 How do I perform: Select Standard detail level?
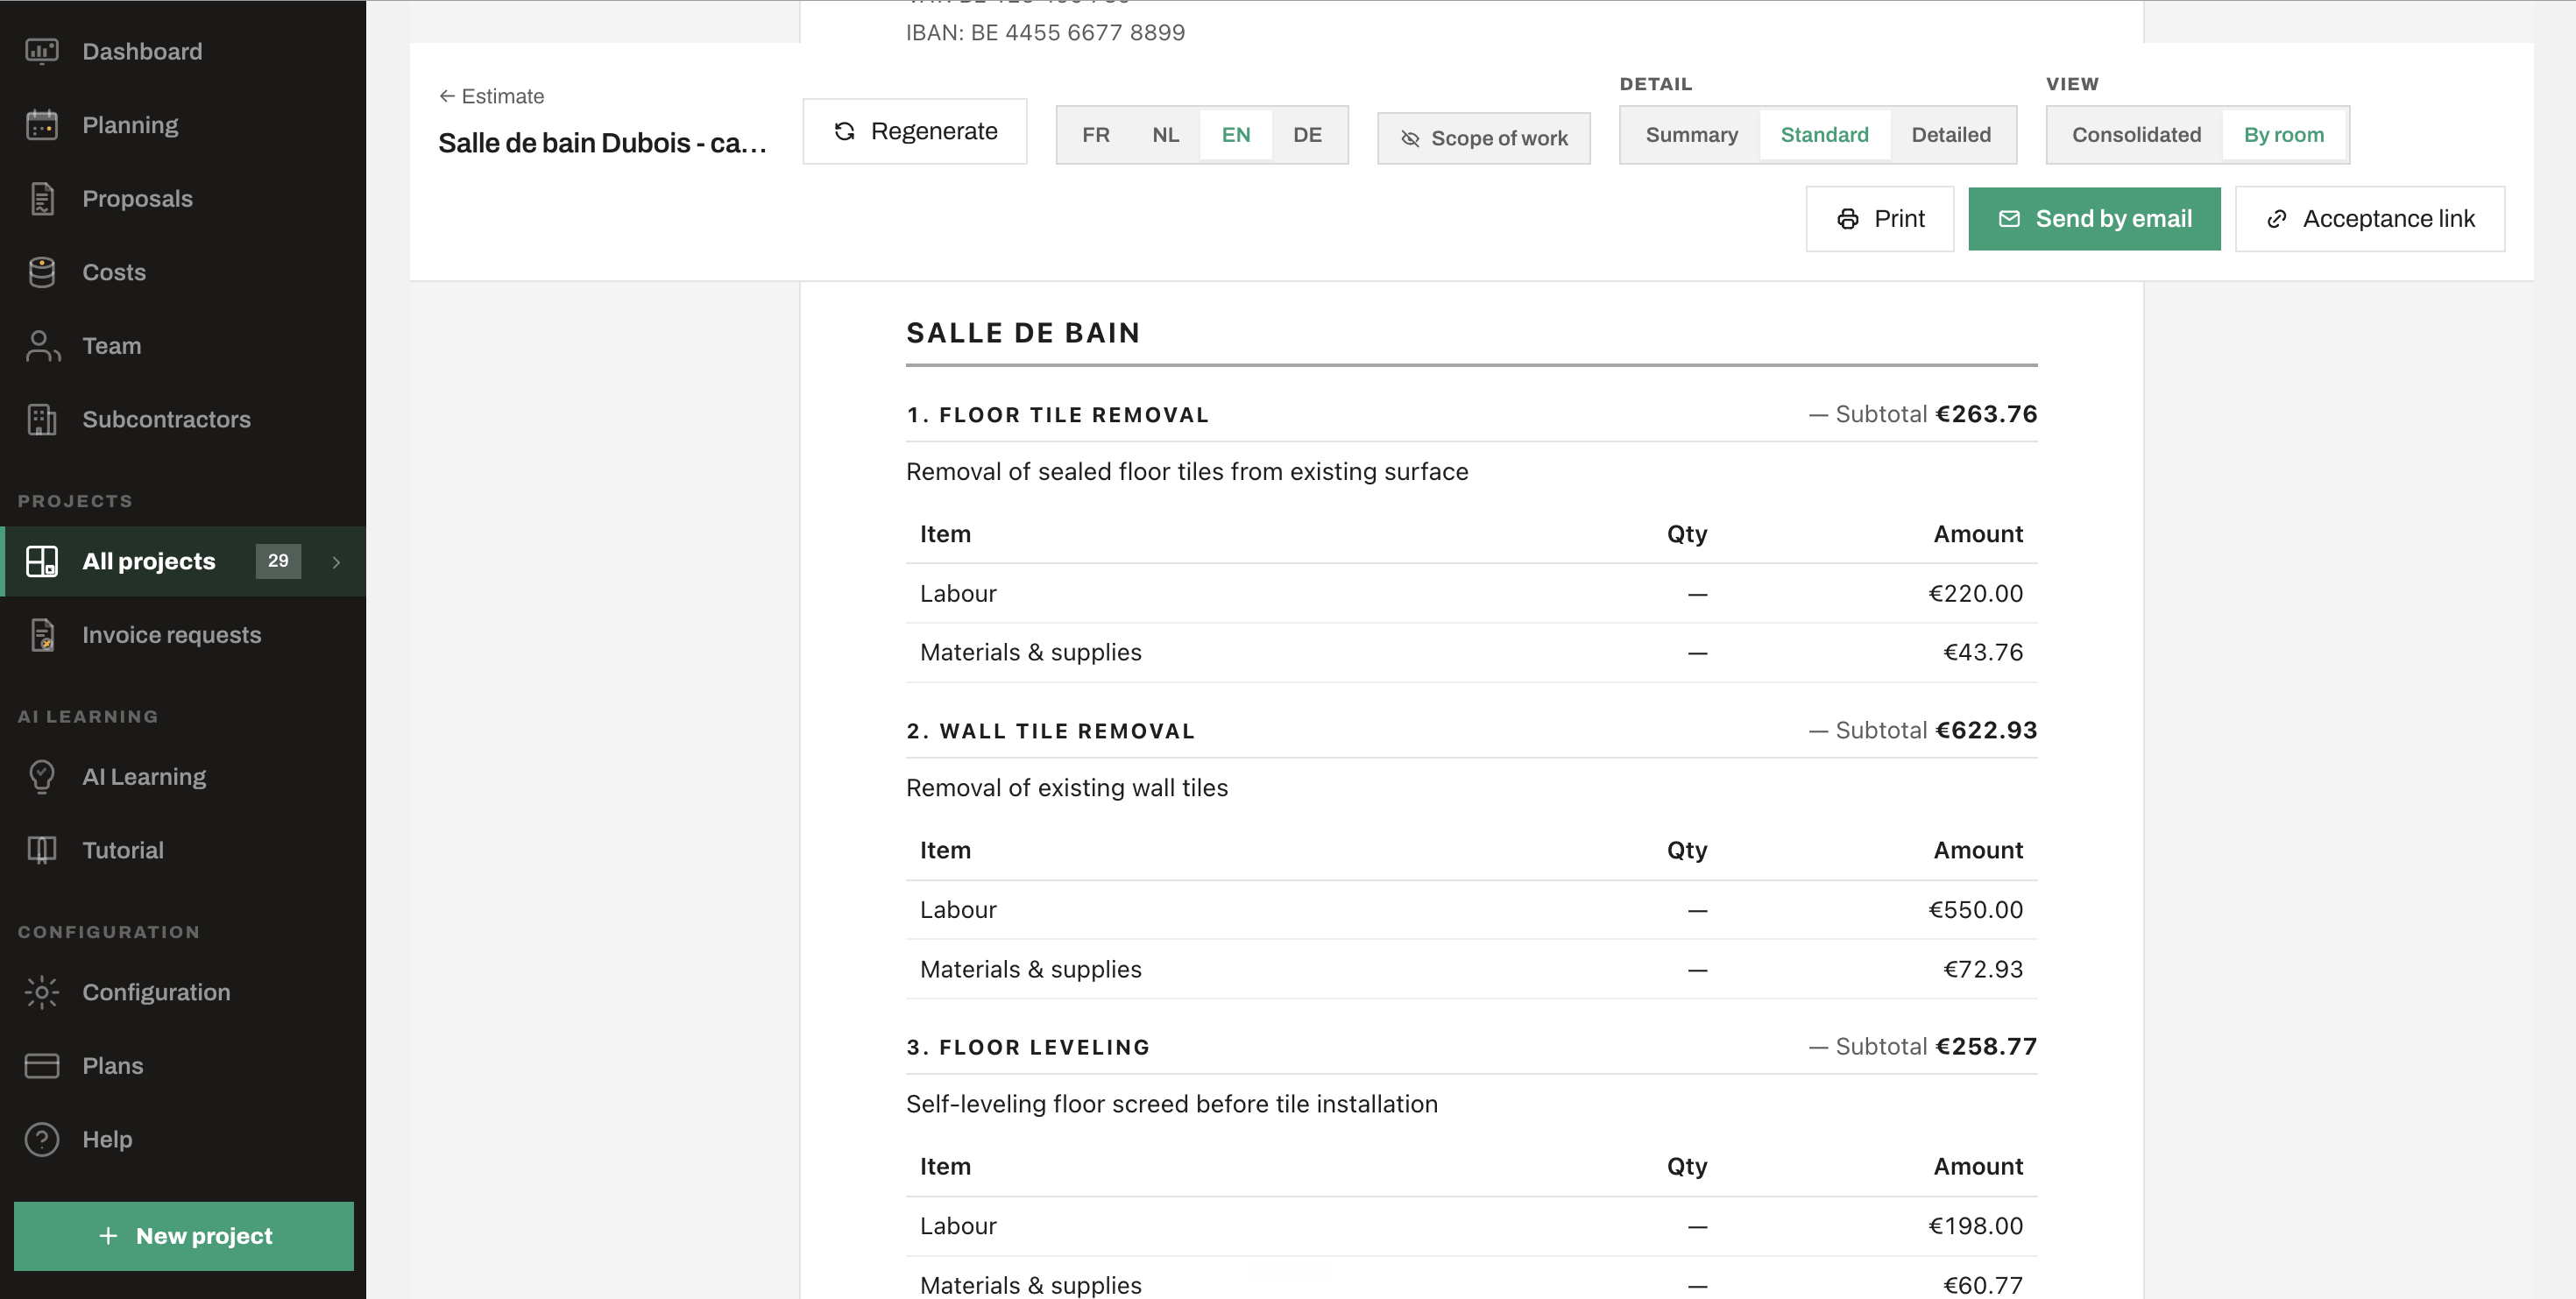tap(1824, 135)
